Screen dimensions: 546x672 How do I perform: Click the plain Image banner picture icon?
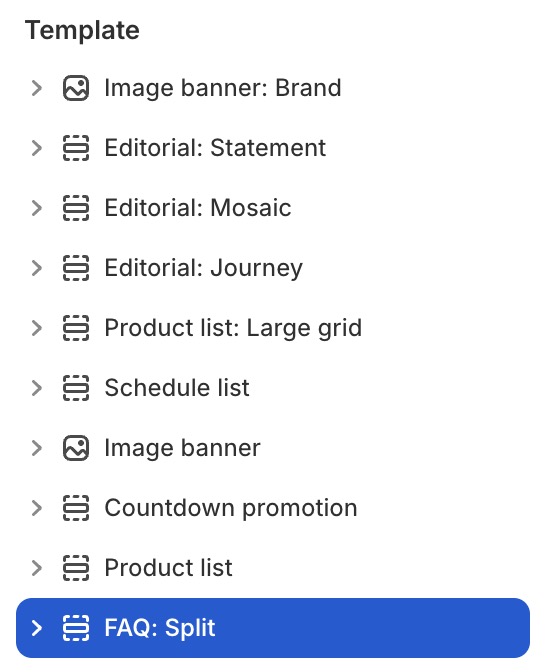[76, 448]
